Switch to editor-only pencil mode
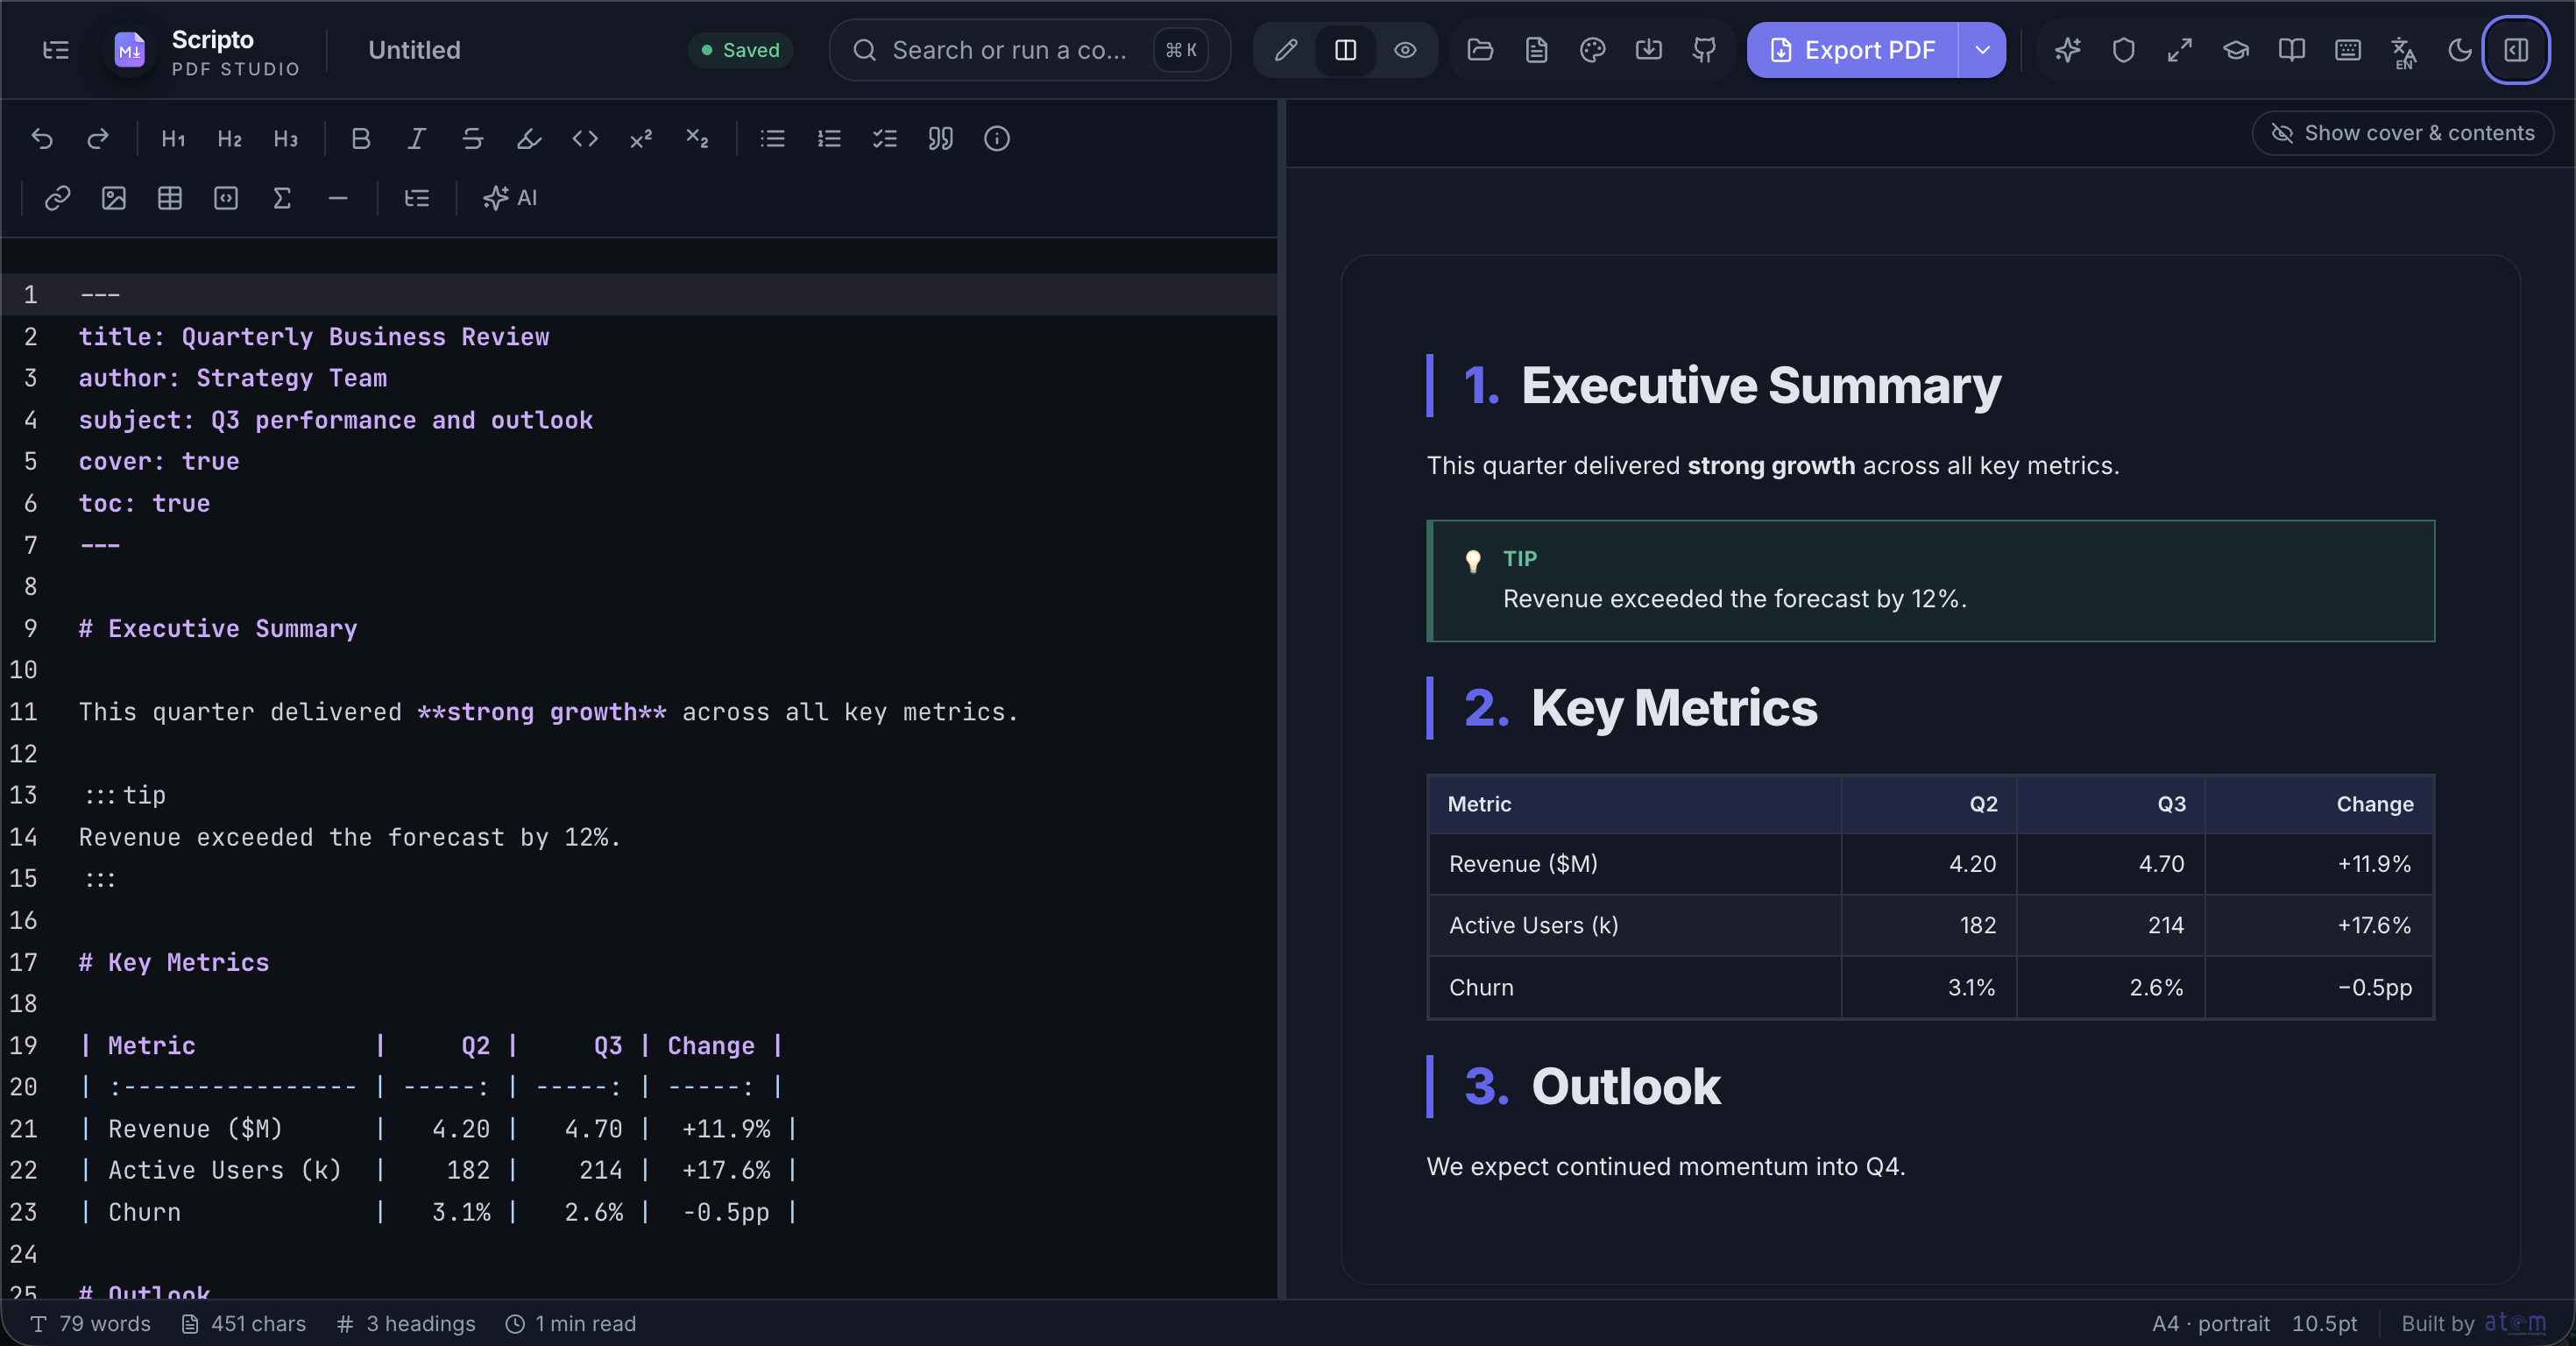Screen dimensions: 2576x1346 click(x=1286, y=50)
